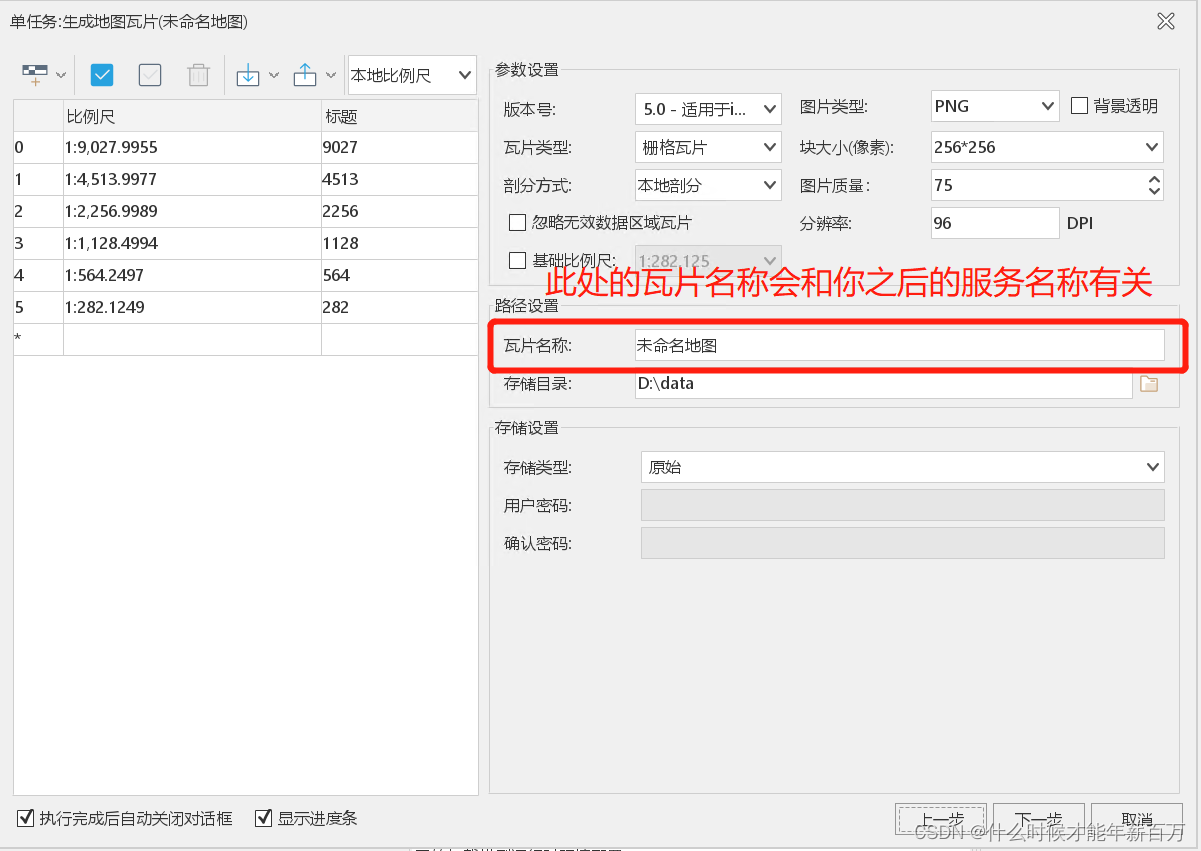Viewport: 1201px width, 851px height.
Task: Open the folder browser for 存储目录
Action: (1148, 383)
